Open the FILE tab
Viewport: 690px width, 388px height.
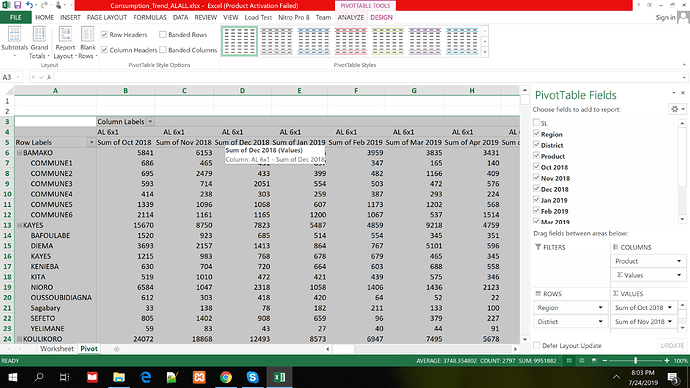click(15, 18)
